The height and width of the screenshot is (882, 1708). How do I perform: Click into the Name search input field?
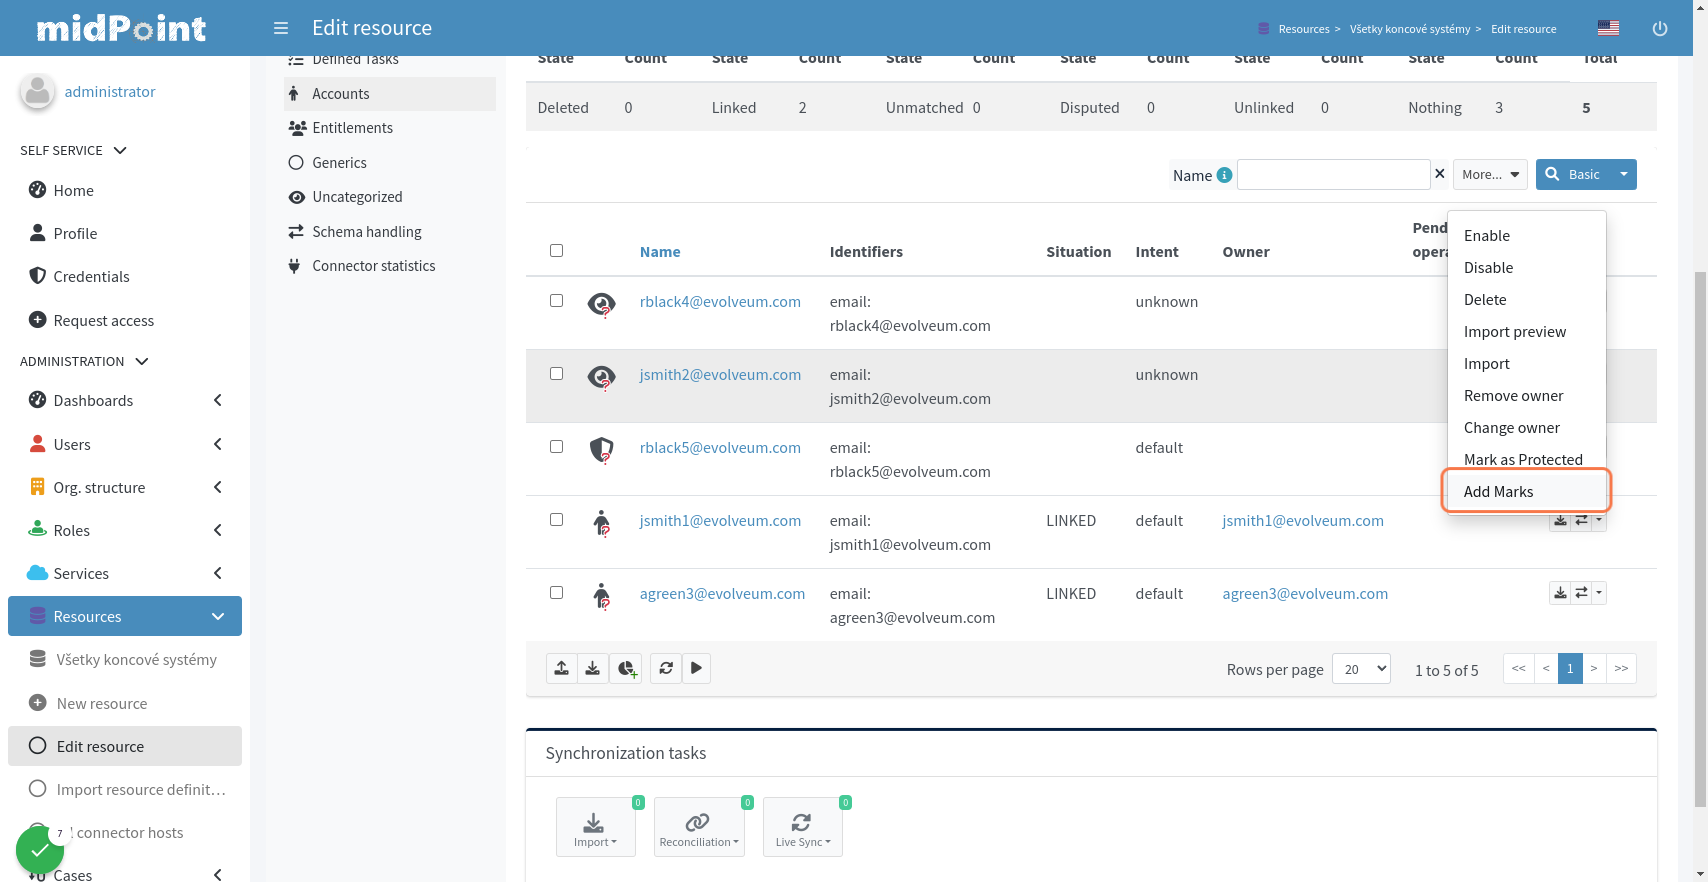(x=1333, y=174)
